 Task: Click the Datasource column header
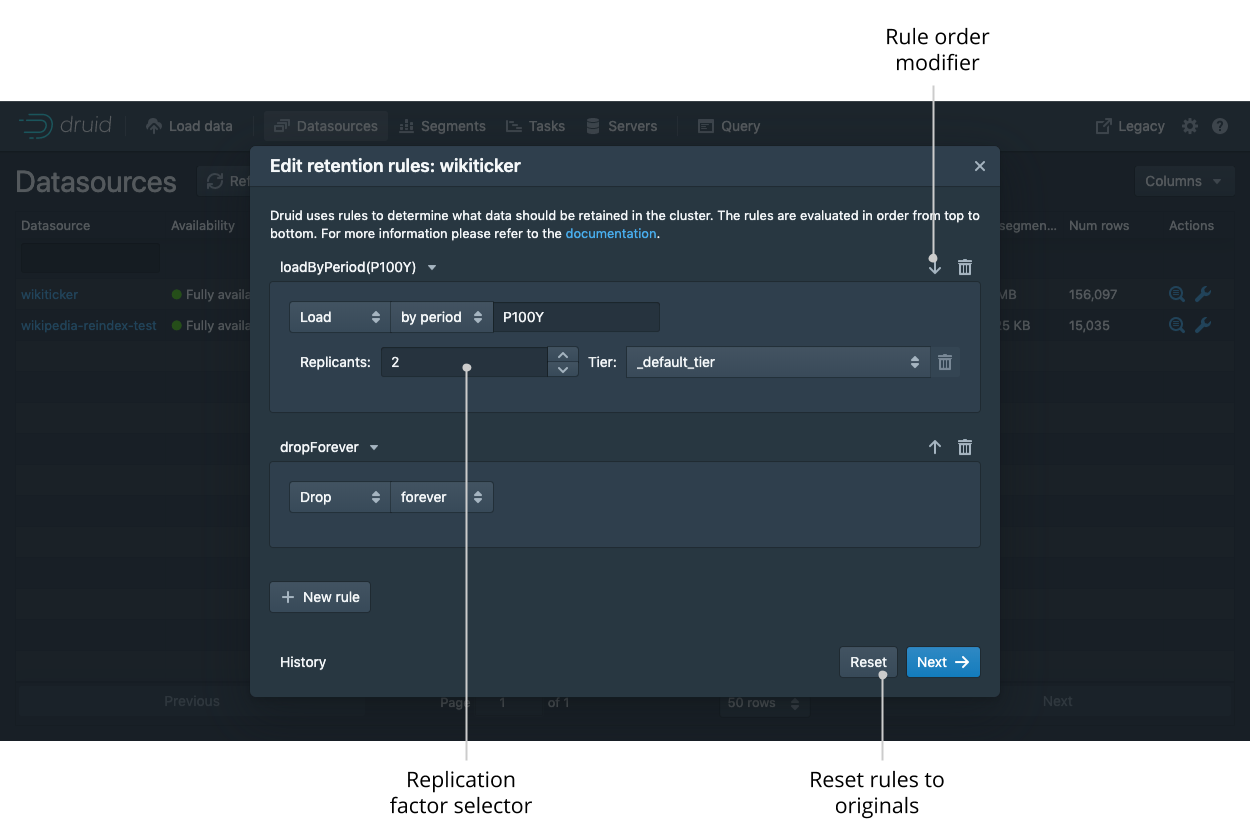[56, 226]
